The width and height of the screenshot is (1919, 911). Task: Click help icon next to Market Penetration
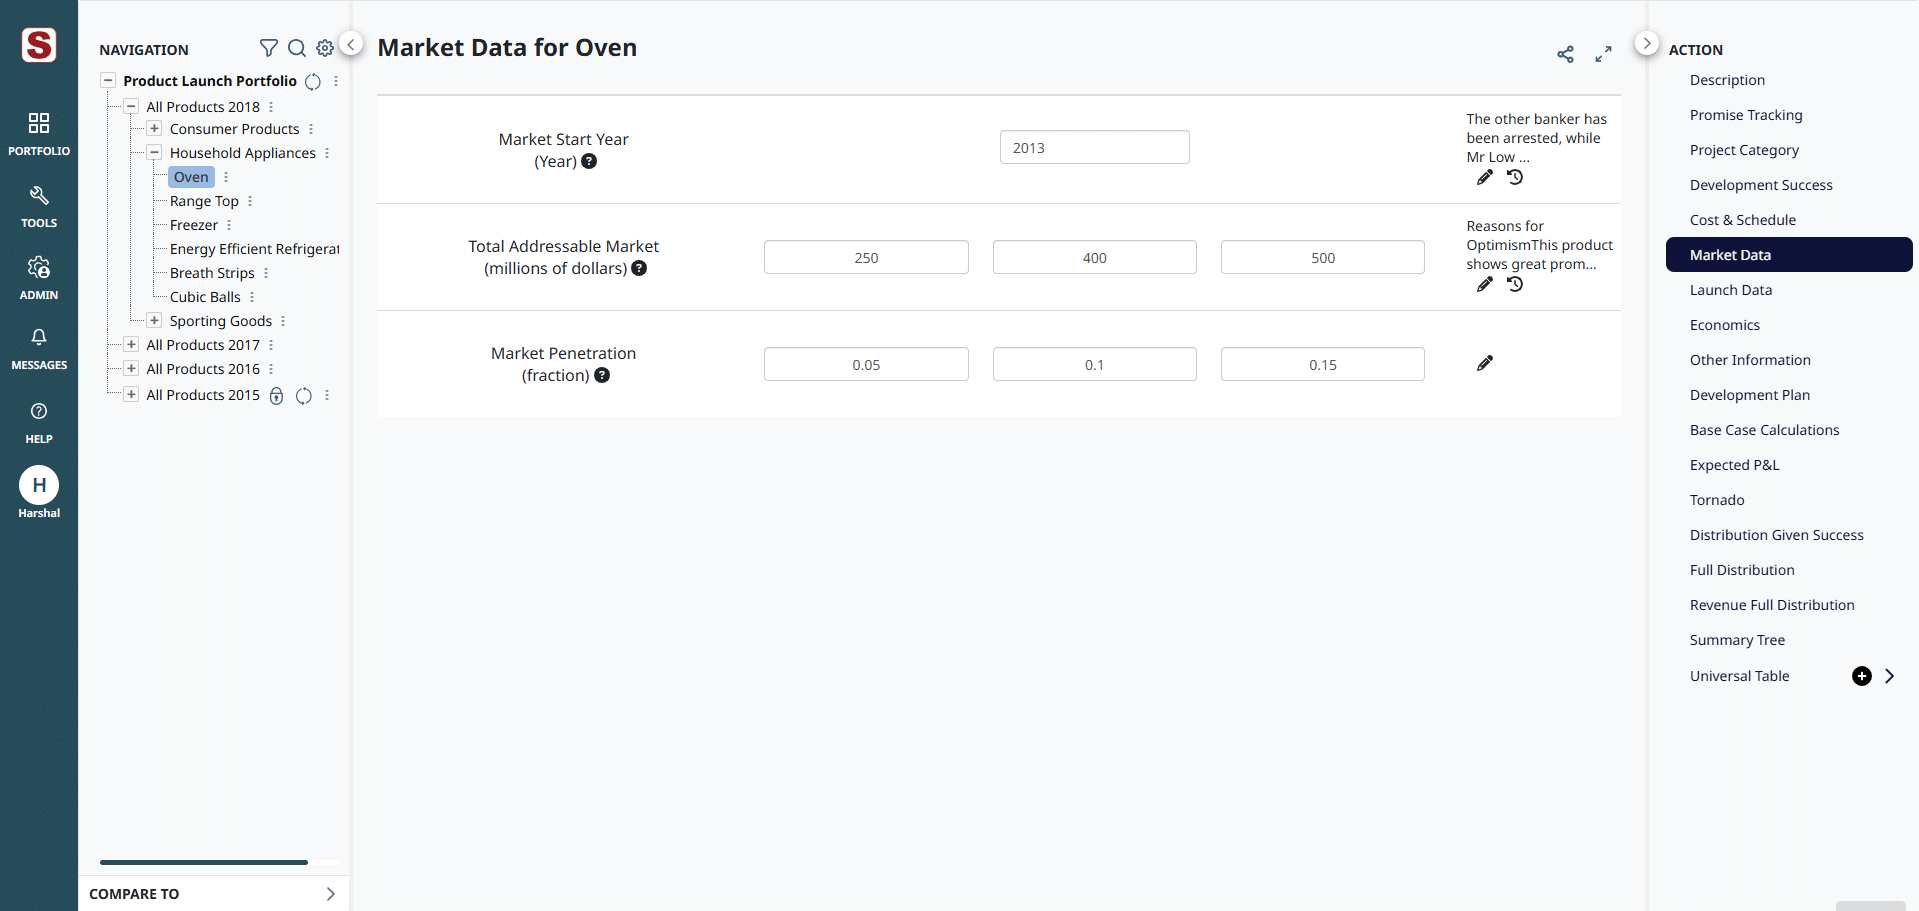[x=602, y=376]
